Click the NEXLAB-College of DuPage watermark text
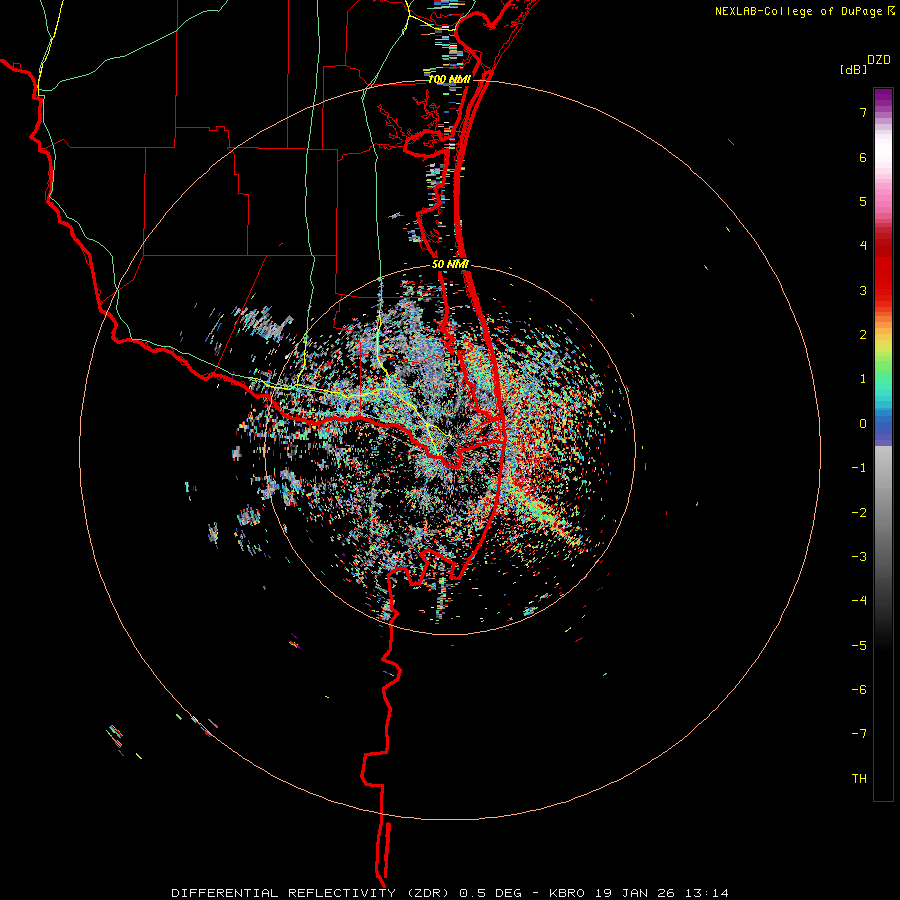900x900 pixels. (800, 11)
